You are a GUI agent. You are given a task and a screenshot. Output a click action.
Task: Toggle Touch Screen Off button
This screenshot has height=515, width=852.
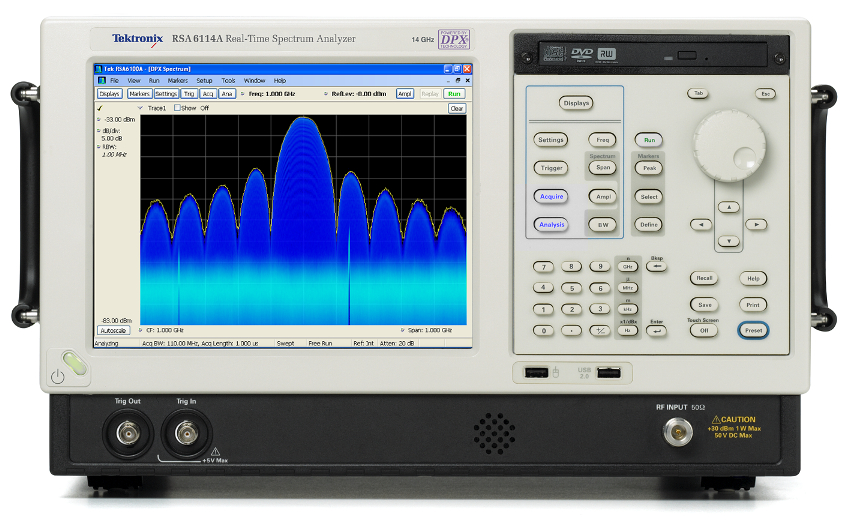click(704, 330)
